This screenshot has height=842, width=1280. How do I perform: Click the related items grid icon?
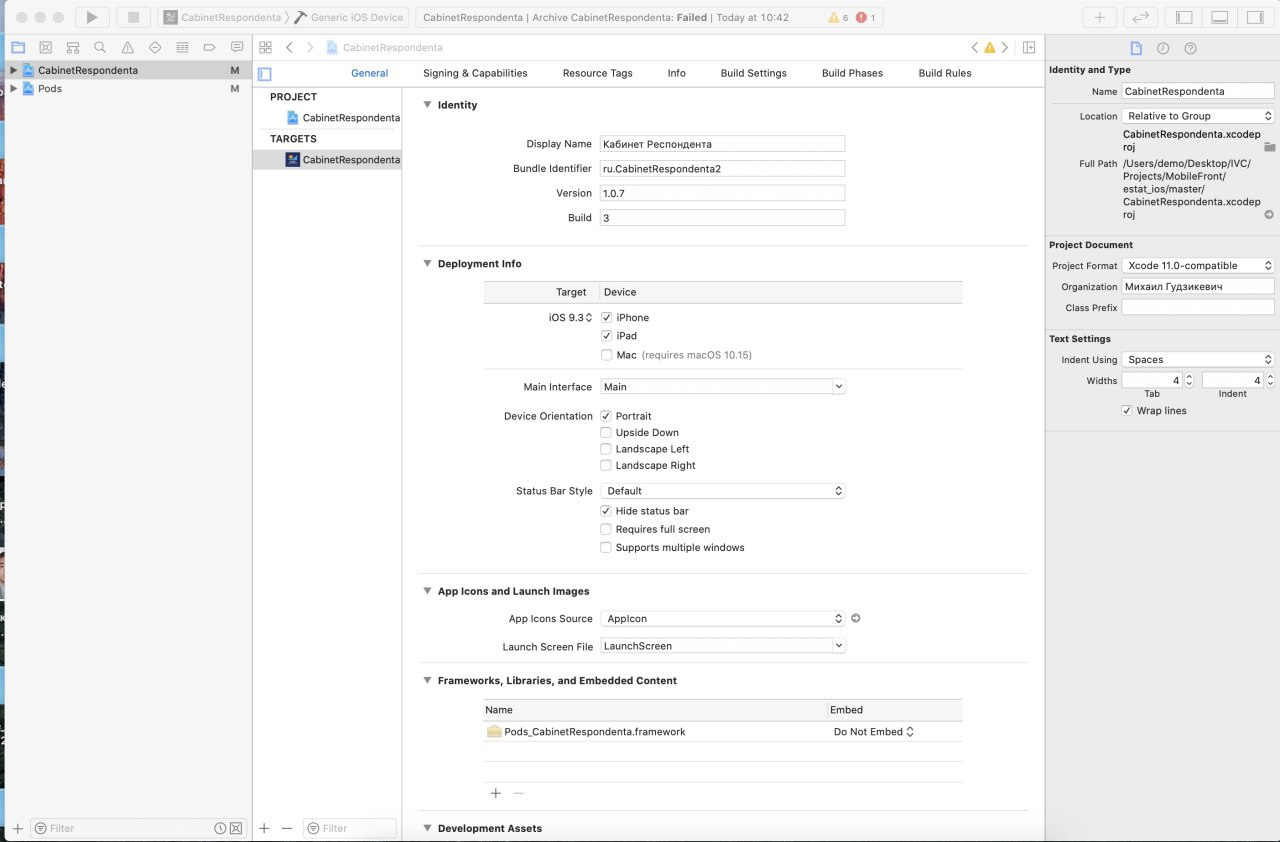point(265,47)
